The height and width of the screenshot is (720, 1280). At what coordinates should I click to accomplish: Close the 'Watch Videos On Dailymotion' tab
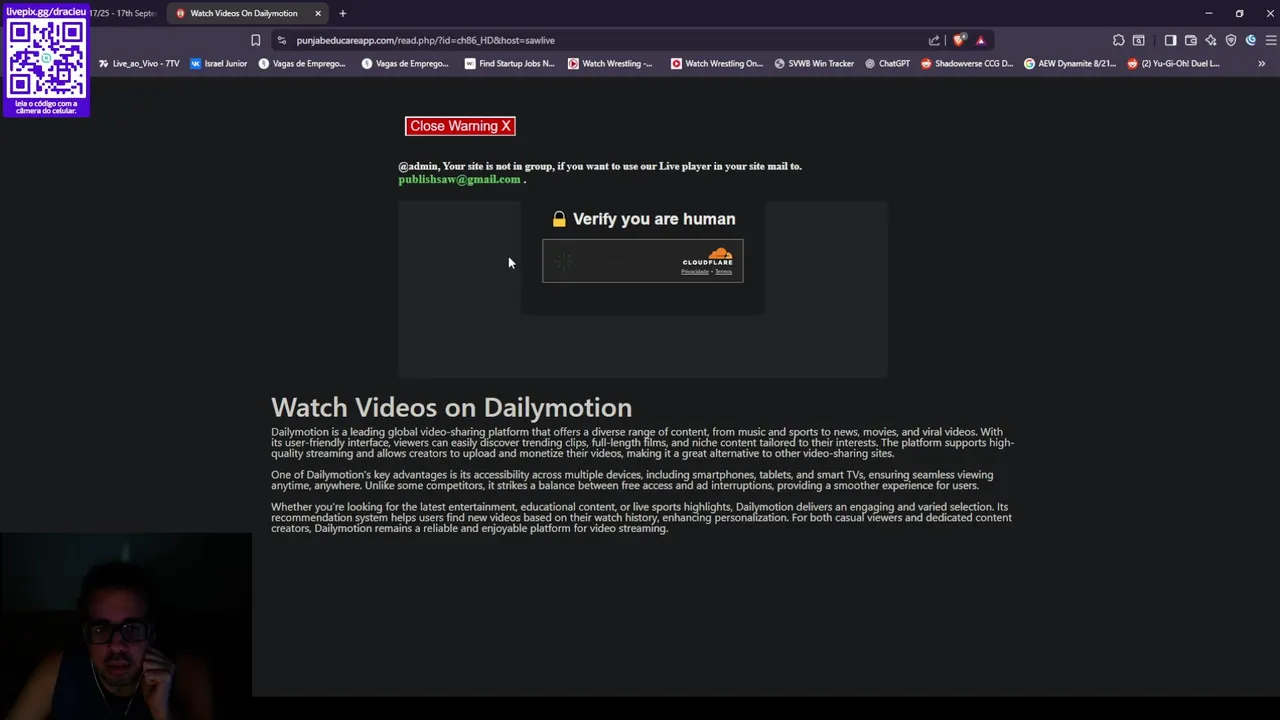[318, 13]
